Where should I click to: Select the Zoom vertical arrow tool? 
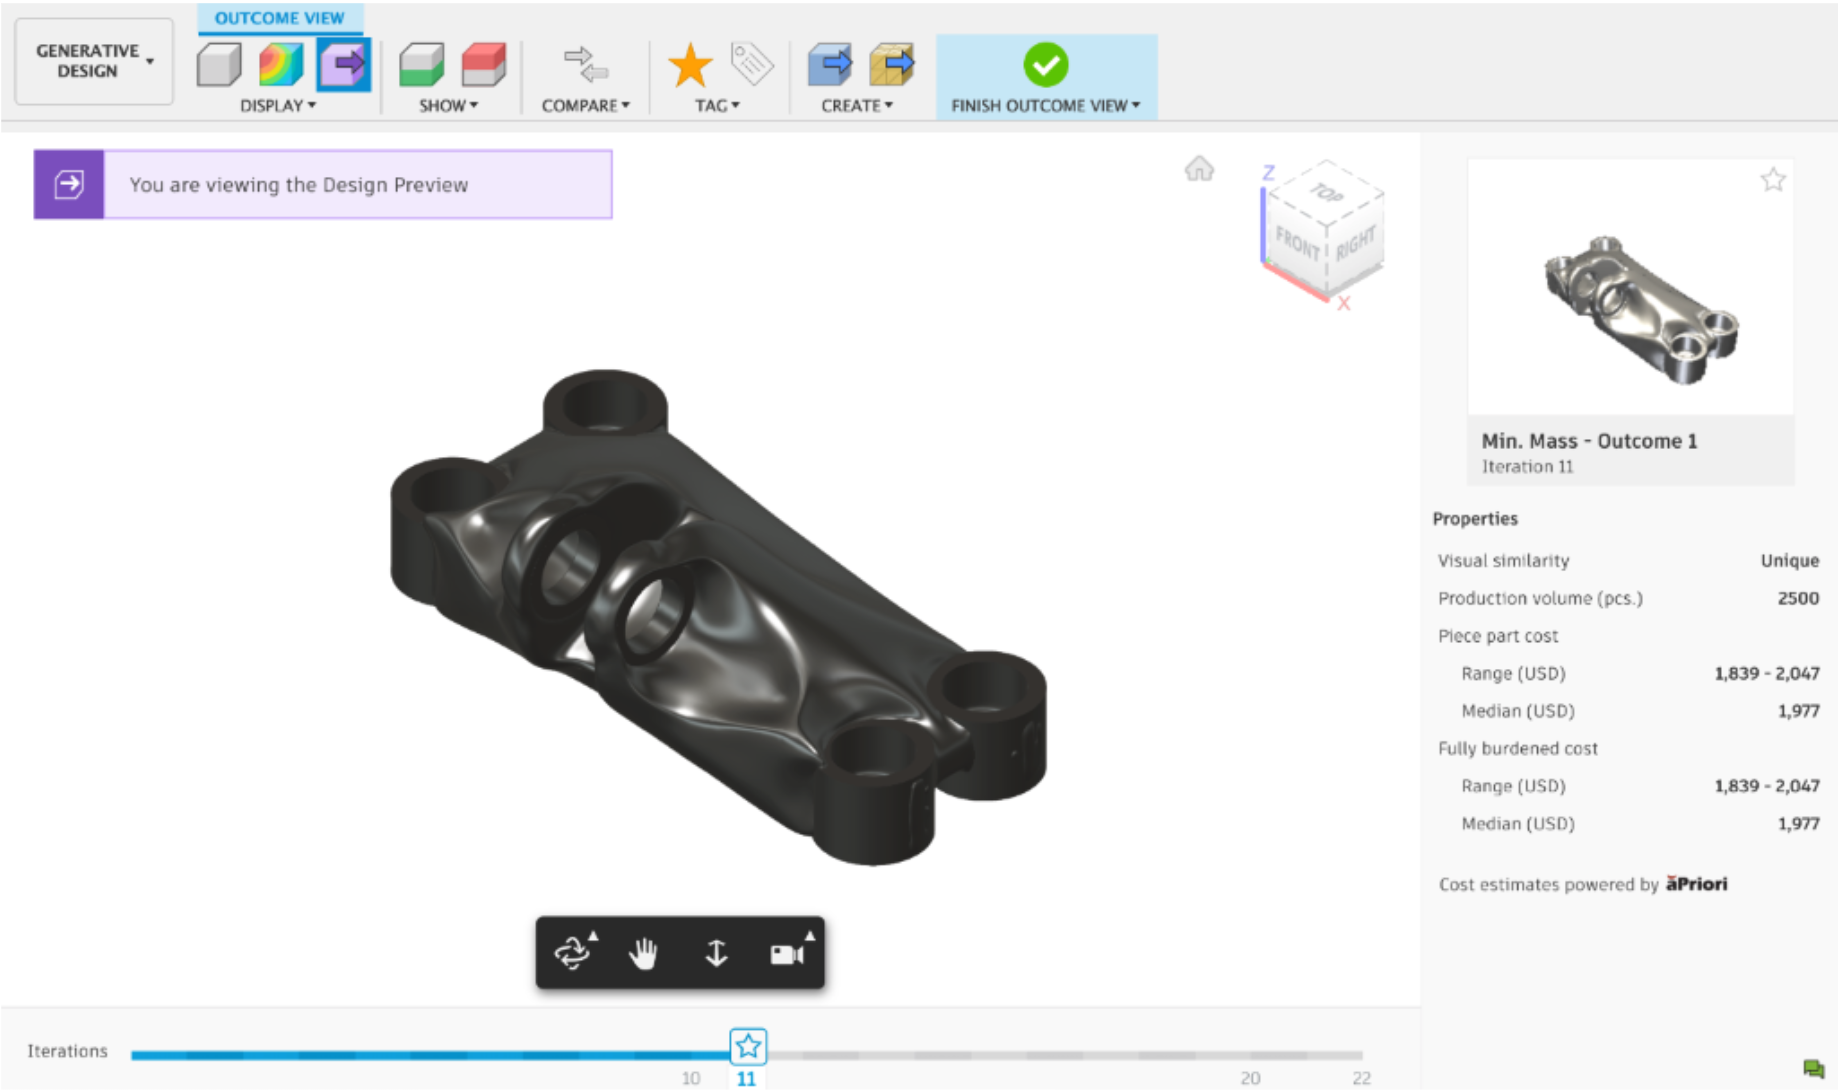tap(716, 953)
